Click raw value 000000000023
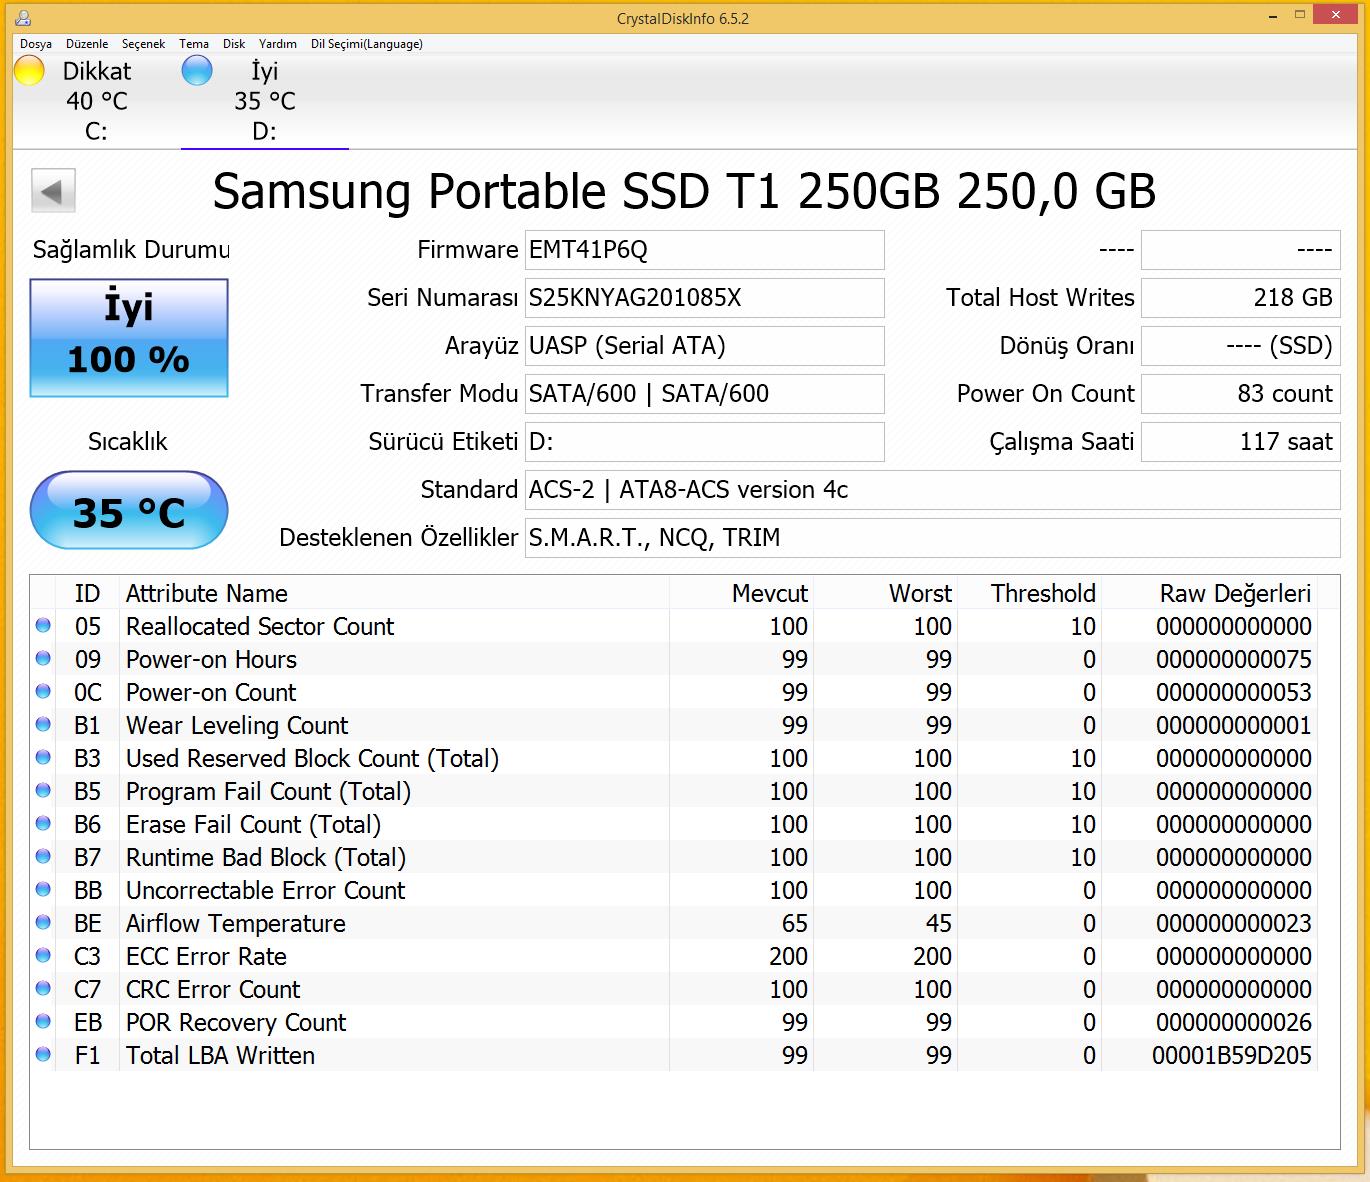1370x1182 pixels. click(1234, 923)
